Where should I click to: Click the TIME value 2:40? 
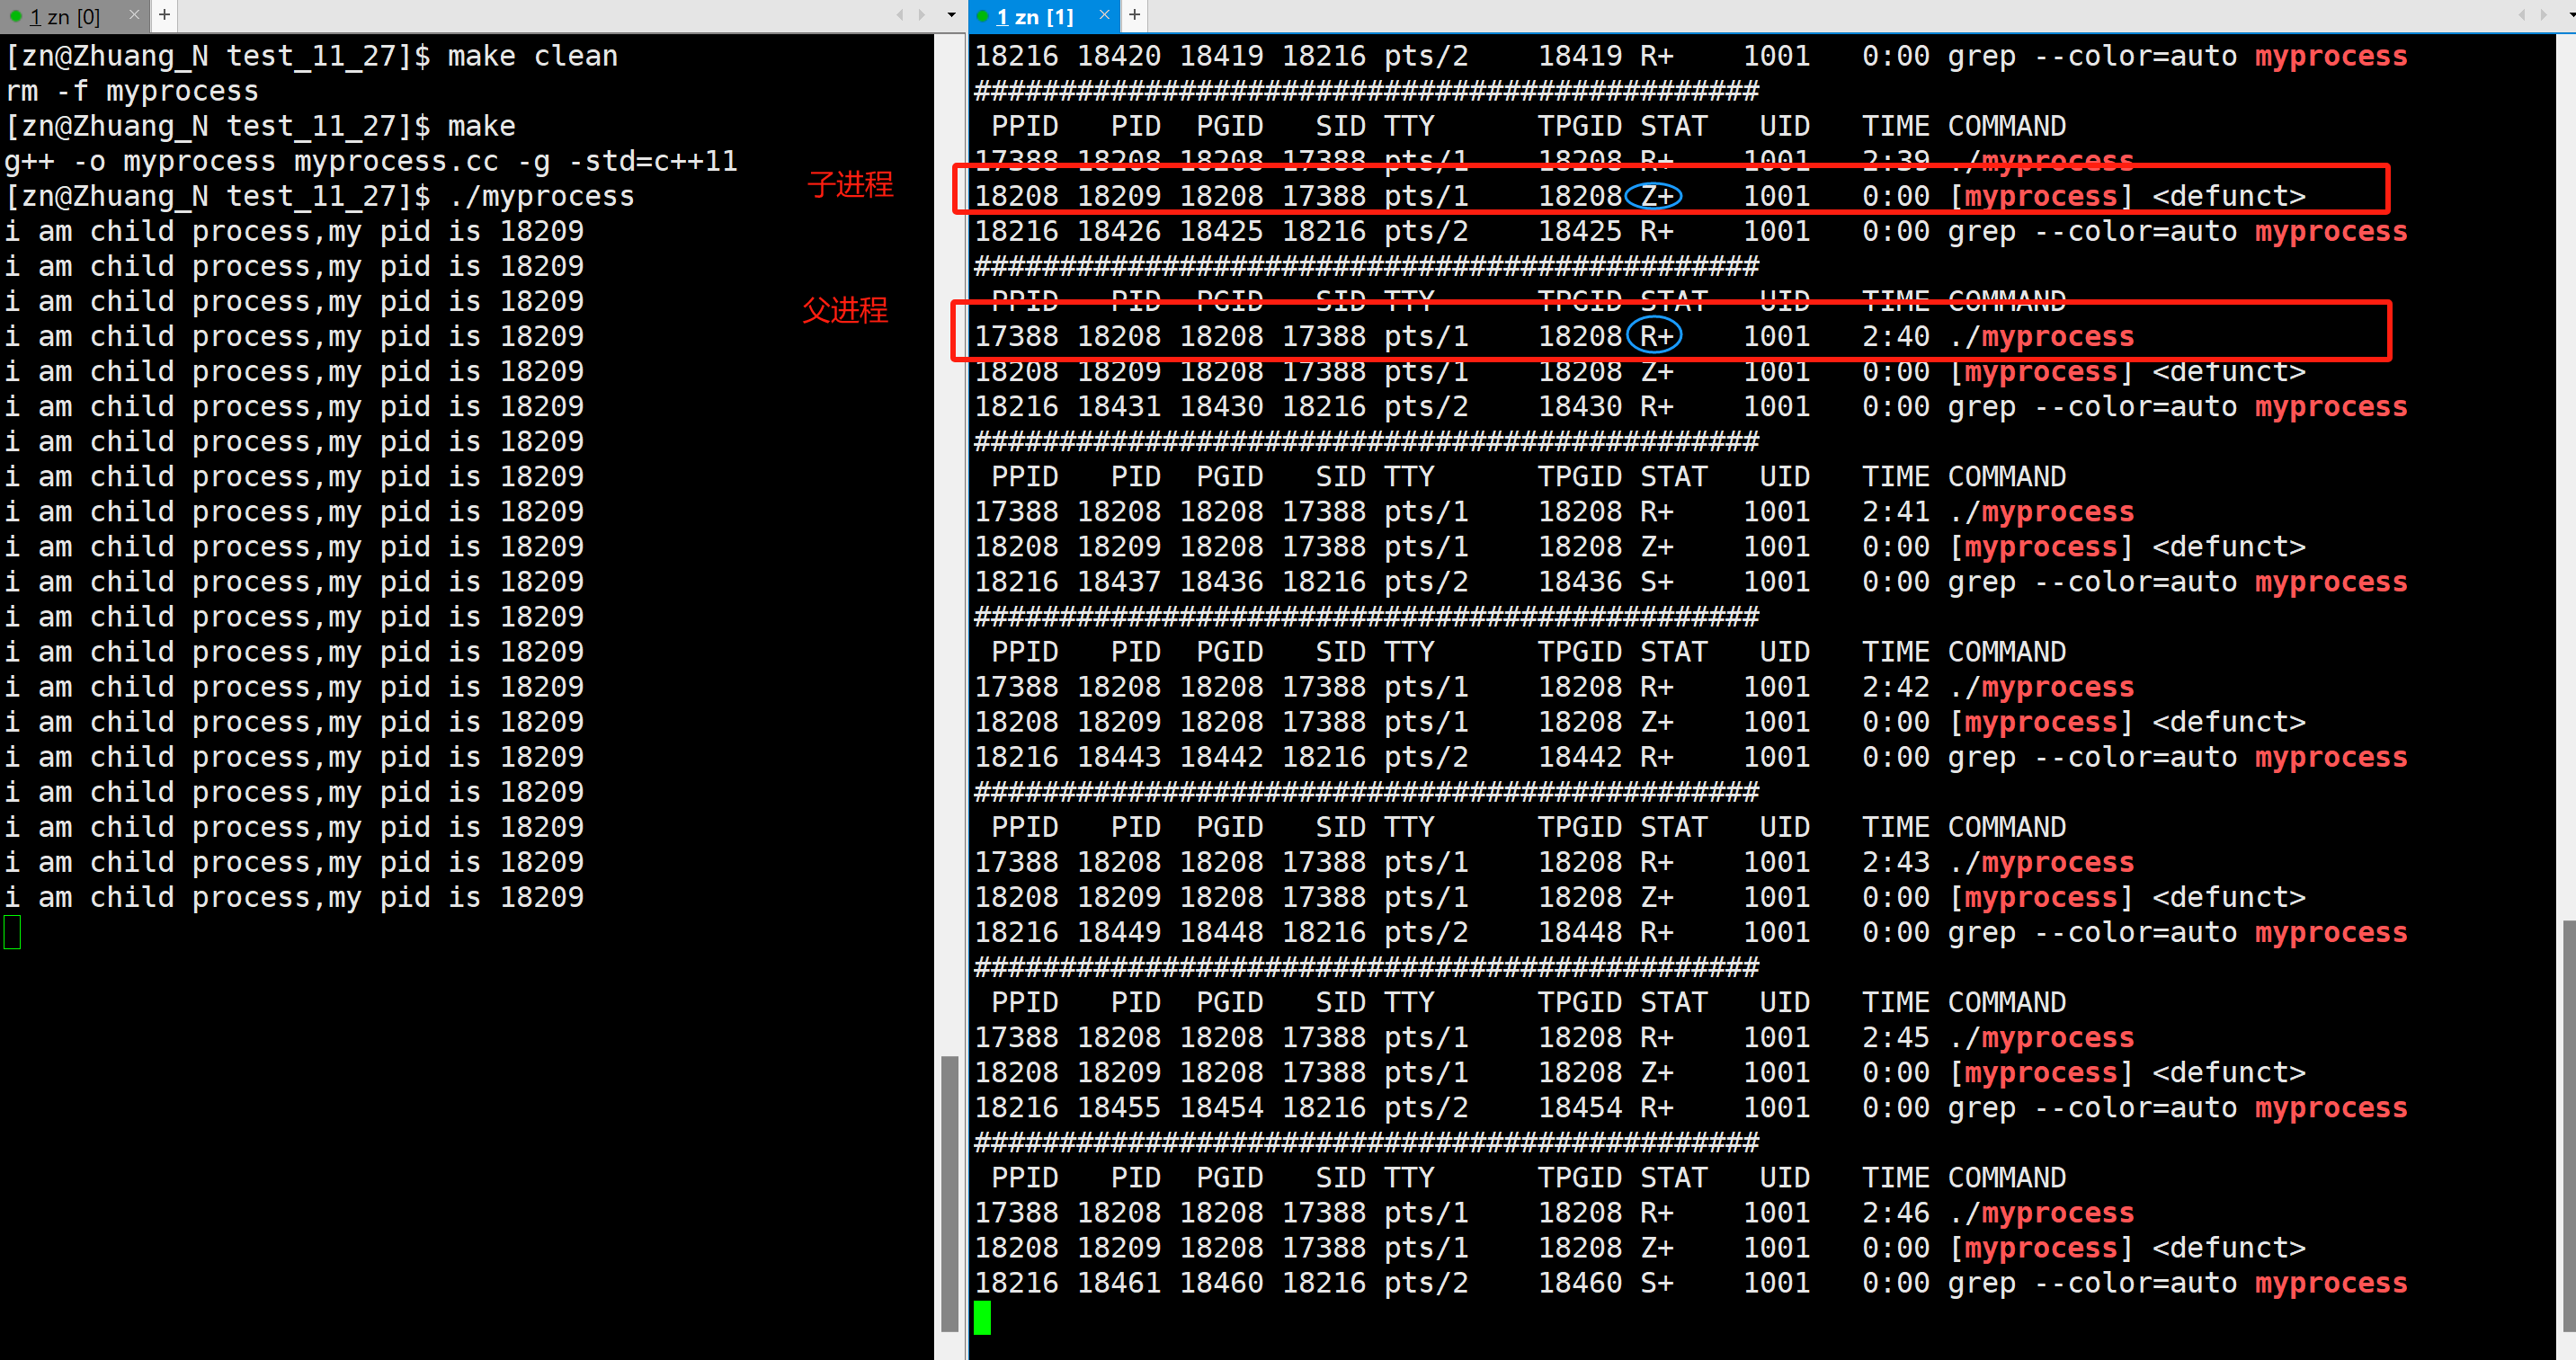pyautogui.click(x=1896, y=336)
